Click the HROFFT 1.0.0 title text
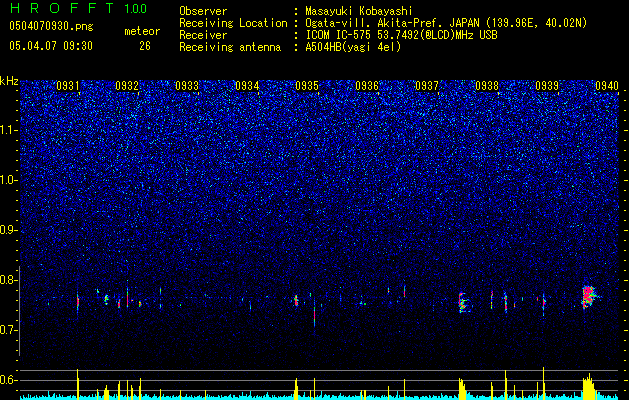Screen dimensions: 629x400 coord(78,8)
